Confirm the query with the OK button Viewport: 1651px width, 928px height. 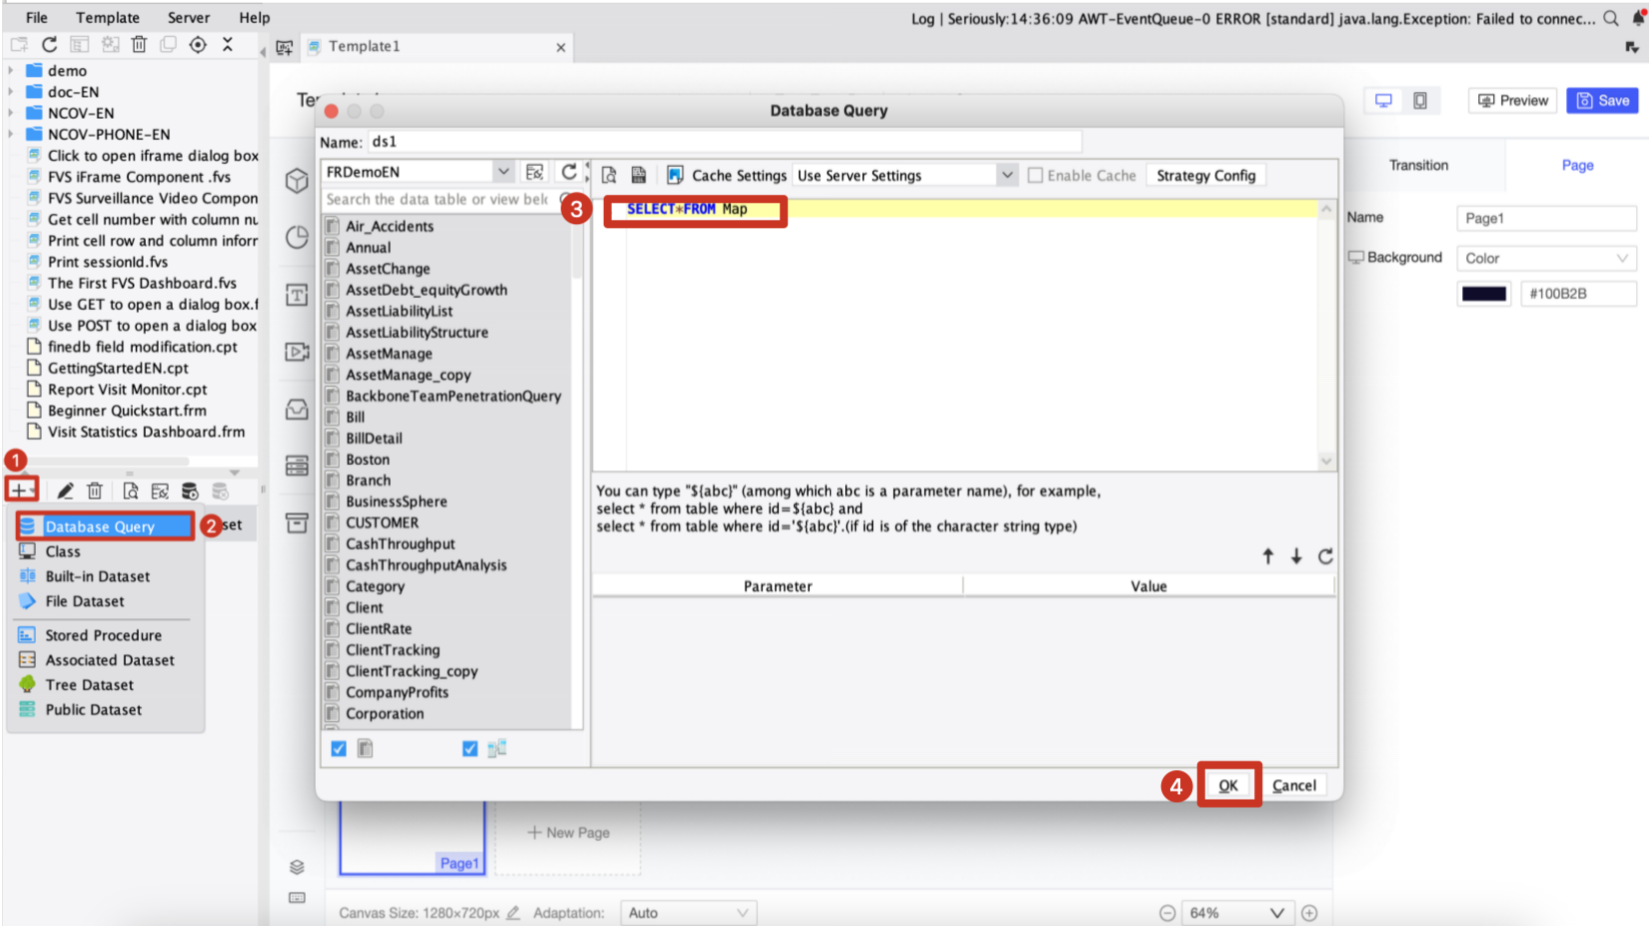pos(1229,785)
